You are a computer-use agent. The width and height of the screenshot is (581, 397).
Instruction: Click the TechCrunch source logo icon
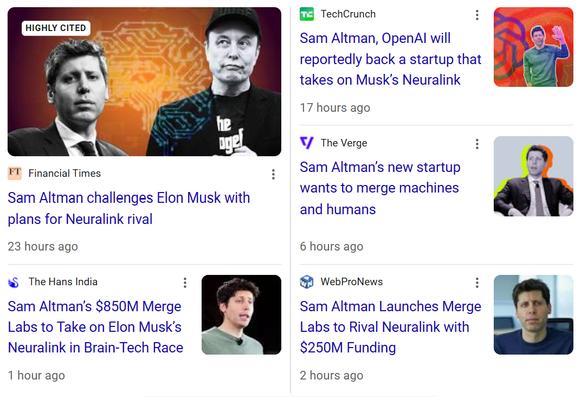pos(306,14)
